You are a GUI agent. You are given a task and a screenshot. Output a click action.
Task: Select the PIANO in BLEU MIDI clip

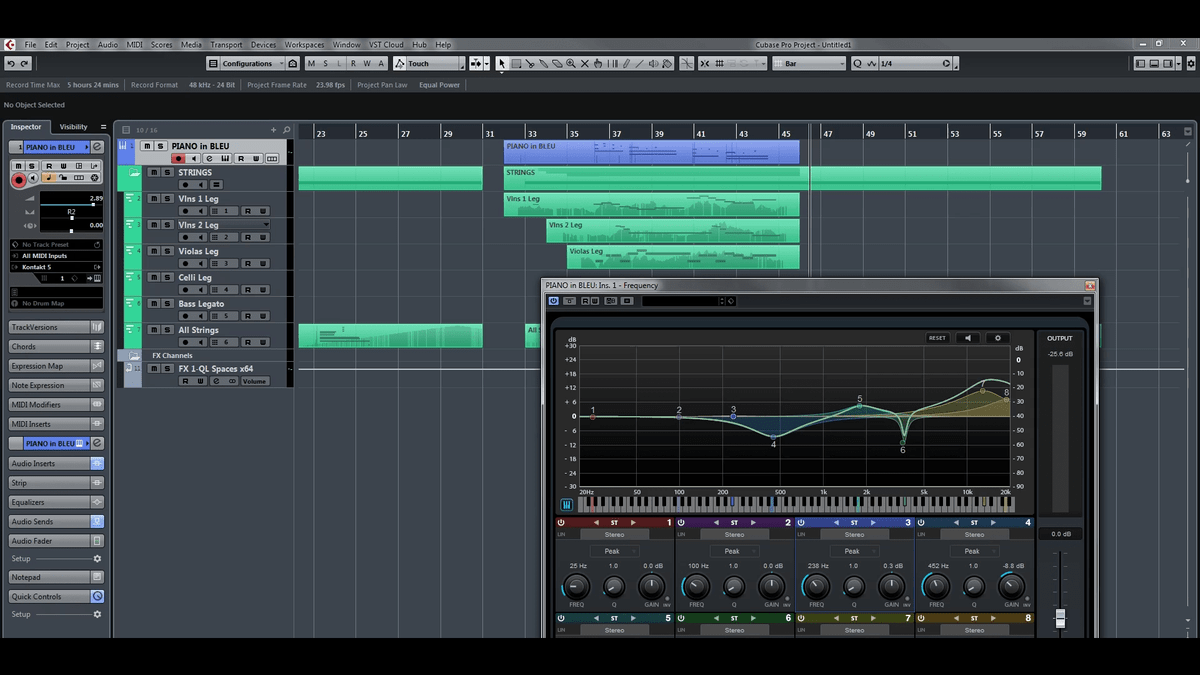point(651,151)
